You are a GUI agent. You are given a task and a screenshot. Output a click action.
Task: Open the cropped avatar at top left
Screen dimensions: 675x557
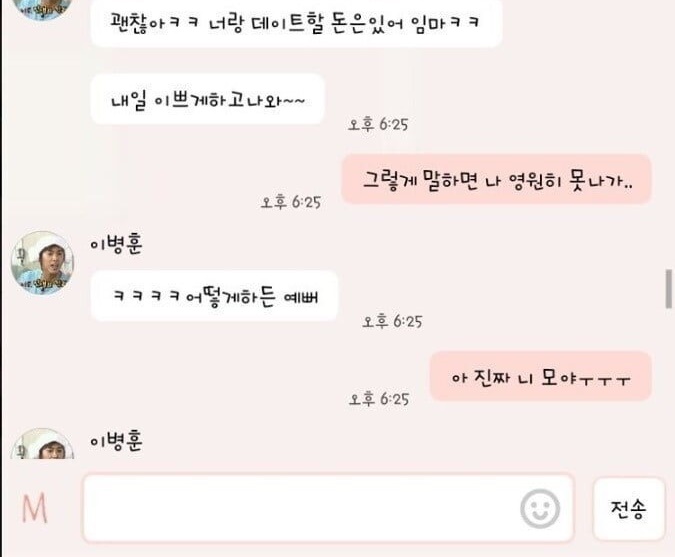tap(42, 9)
